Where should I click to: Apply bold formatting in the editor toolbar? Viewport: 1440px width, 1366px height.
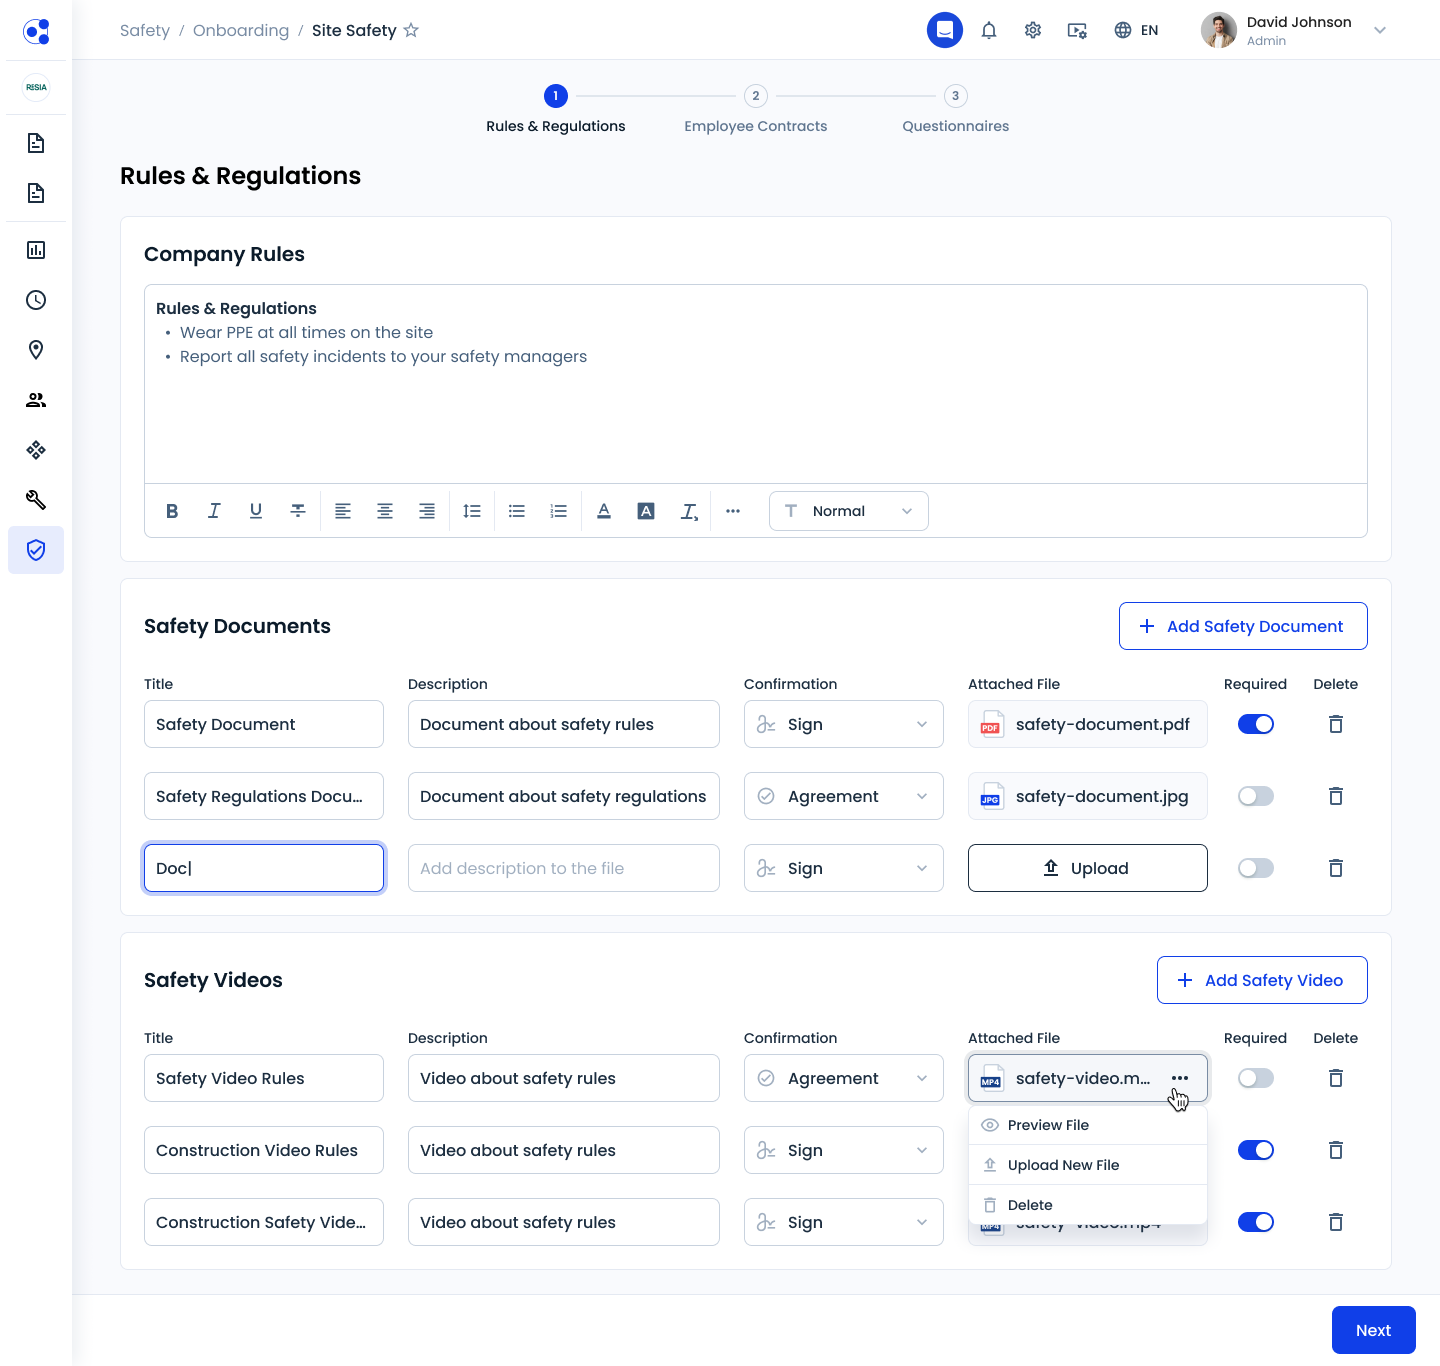click(x=172, y=511)
